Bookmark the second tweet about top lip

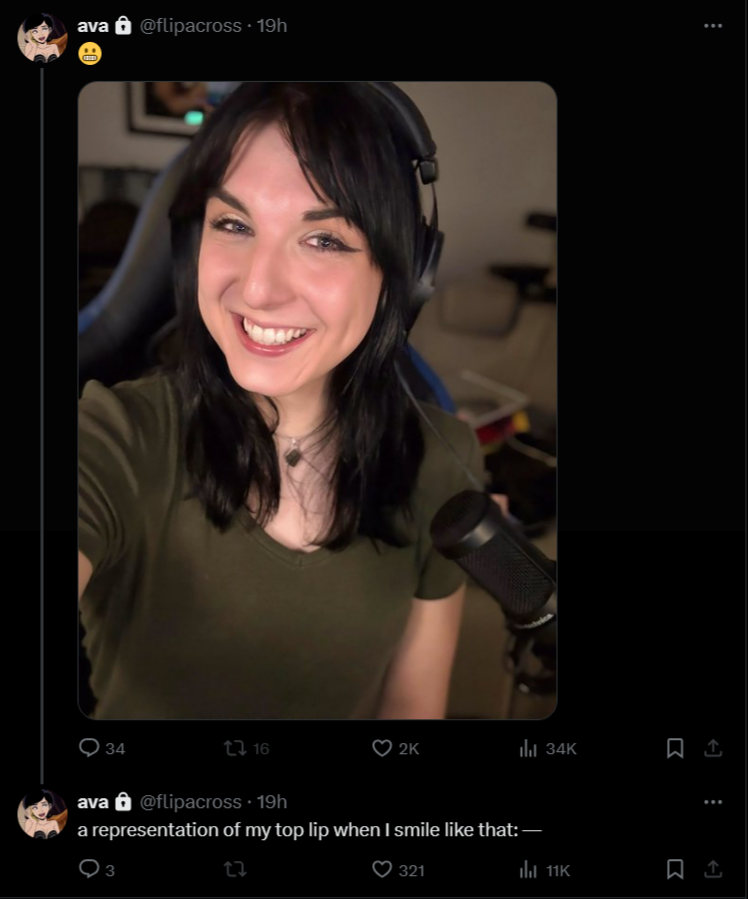(x=675, y=870)
